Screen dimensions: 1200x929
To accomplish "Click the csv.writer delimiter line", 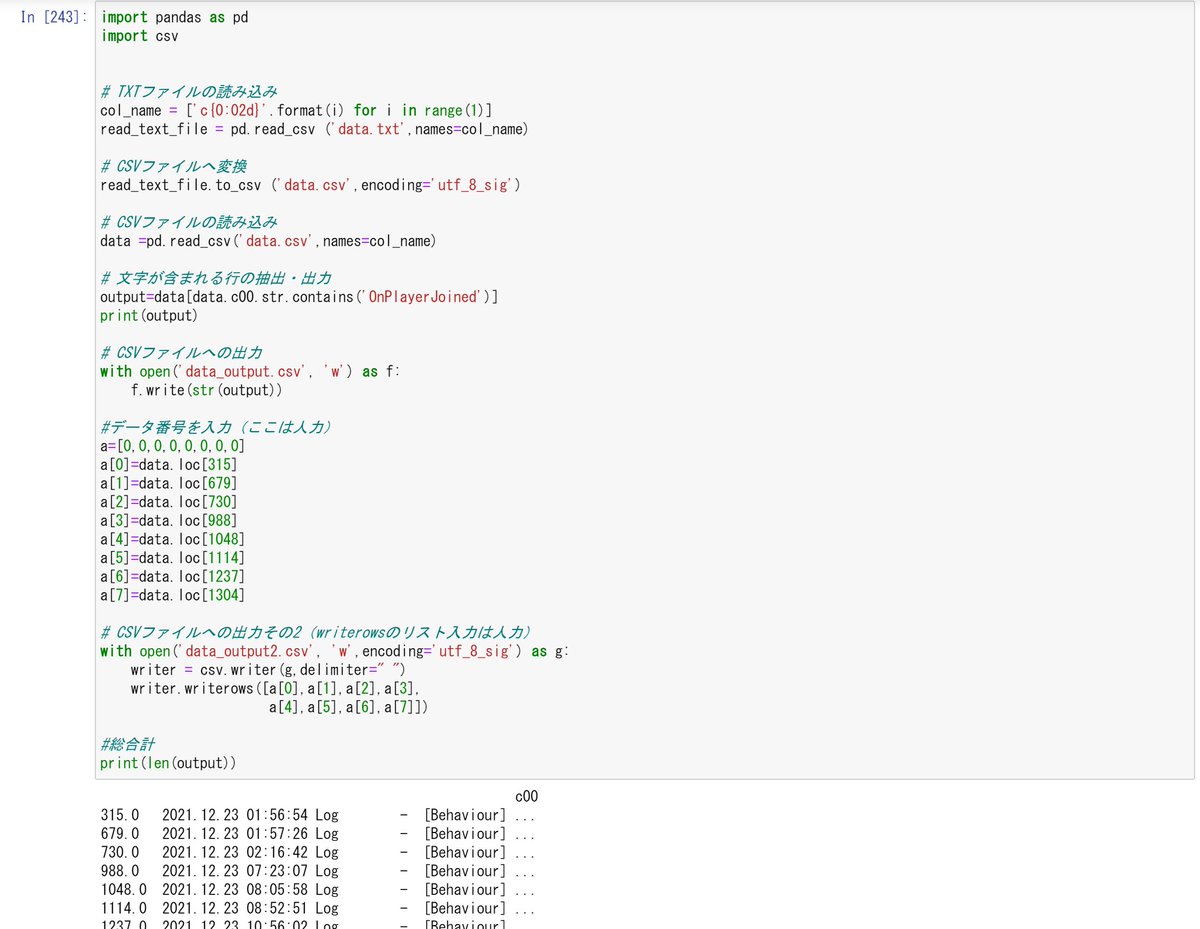I will point(270,669).
